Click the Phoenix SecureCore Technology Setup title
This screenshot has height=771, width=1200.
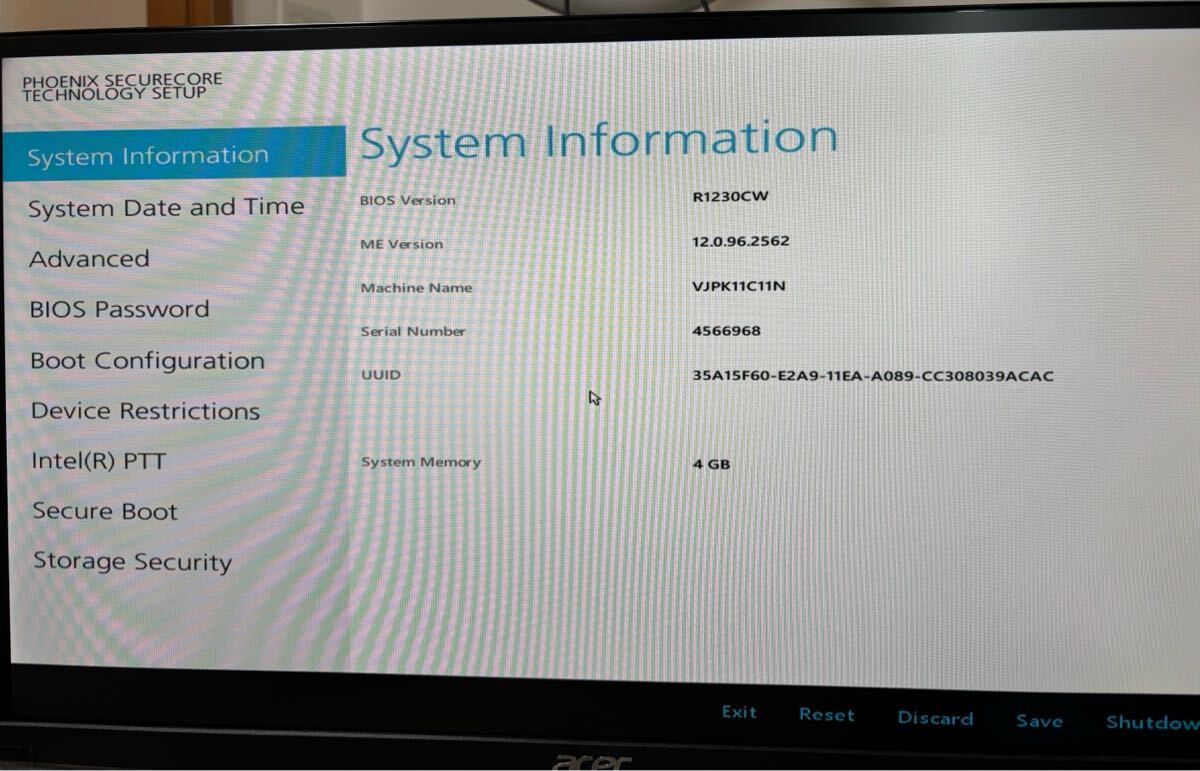coord(122,86)
